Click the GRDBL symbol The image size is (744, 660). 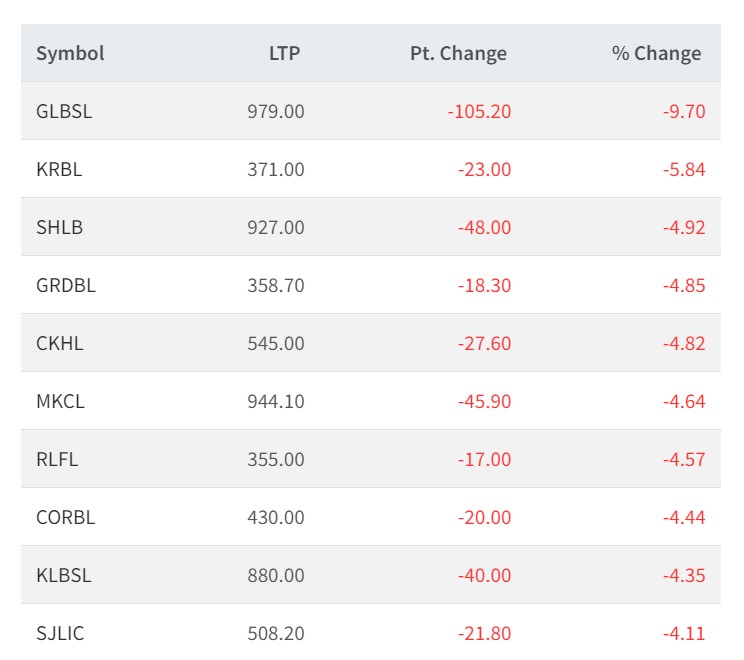click(66, 286)
